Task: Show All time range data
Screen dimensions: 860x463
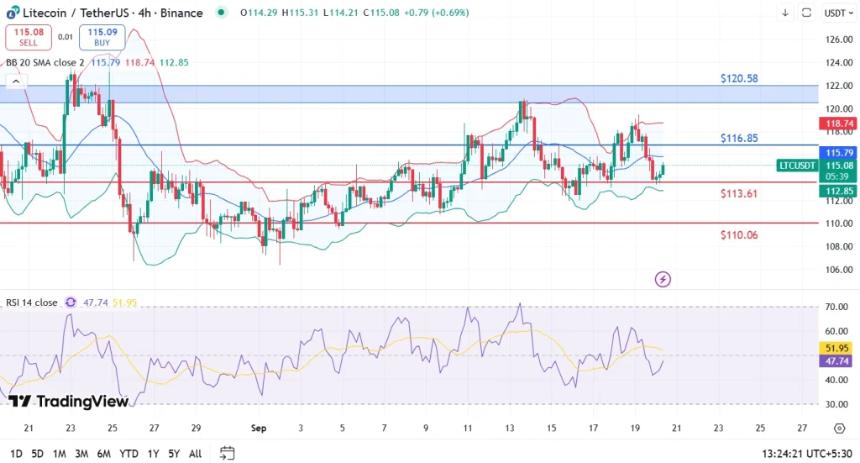Action: click(x=195, y=453)
